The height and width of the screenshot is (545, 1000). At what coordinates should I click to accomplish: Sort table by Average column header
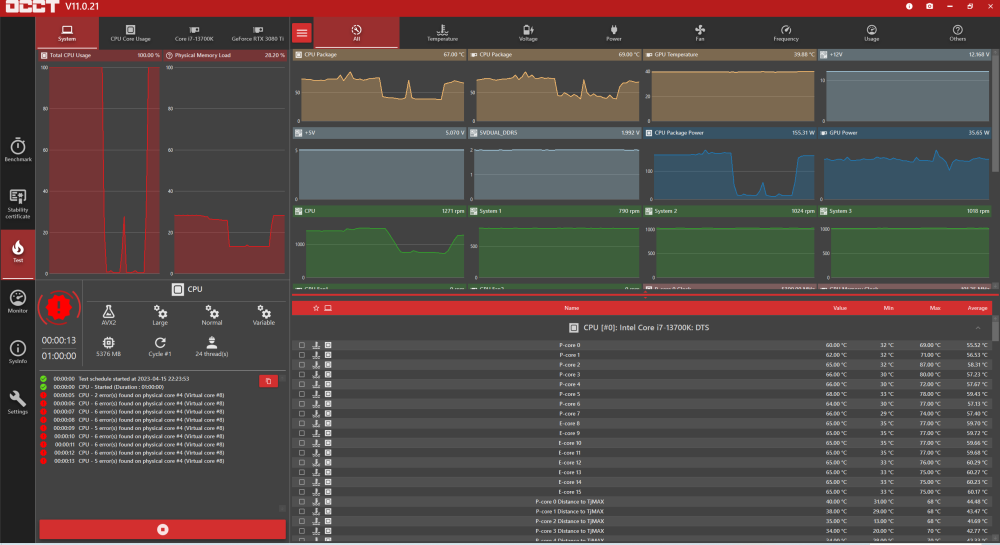pos(977,308)
